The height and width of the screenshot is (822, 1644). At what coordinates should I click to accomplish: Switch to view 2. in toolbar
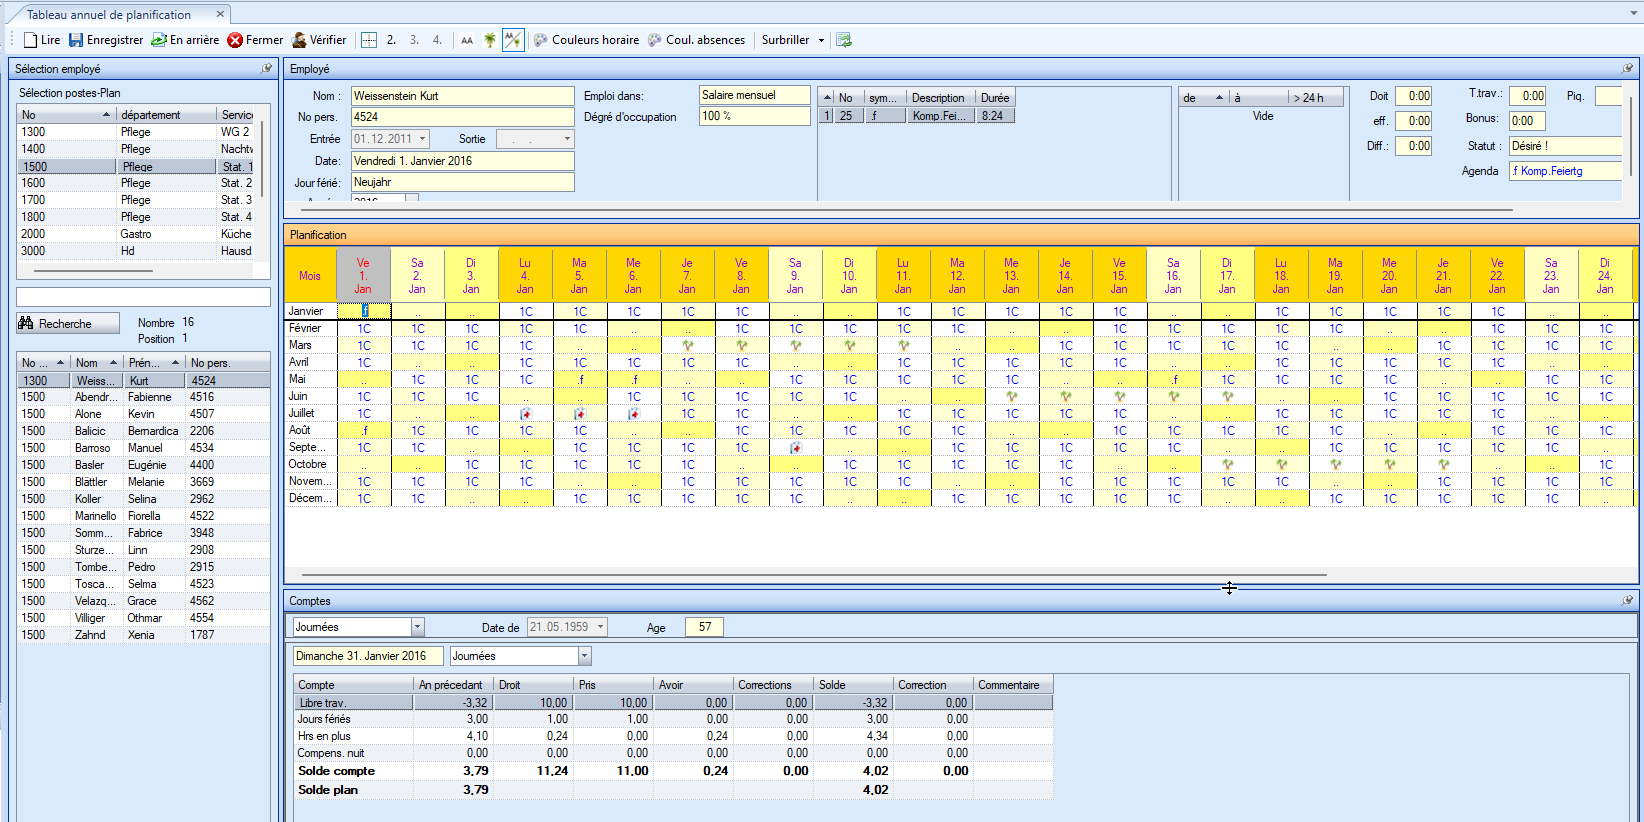(x=391, y=40)
